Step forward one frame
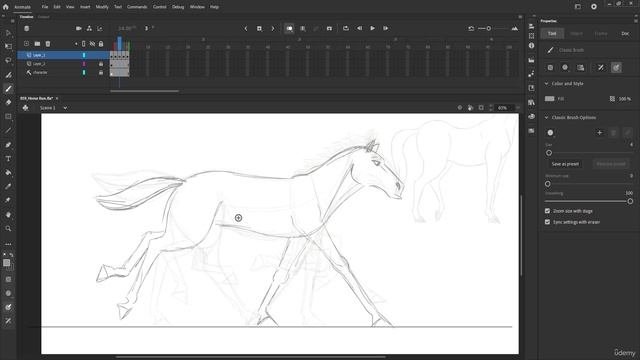This screenshot has width=640, height=360. [x=385, y=29]
